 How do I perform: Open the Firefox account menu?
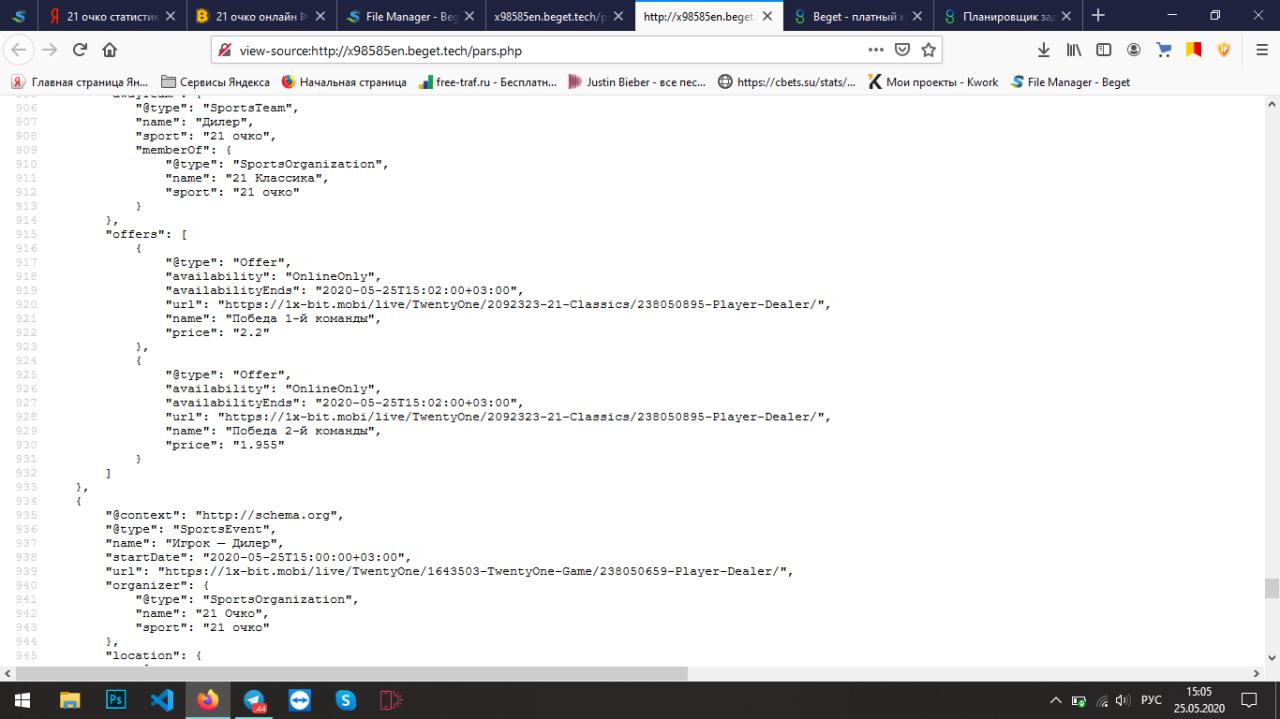(x=1134, y=50)
